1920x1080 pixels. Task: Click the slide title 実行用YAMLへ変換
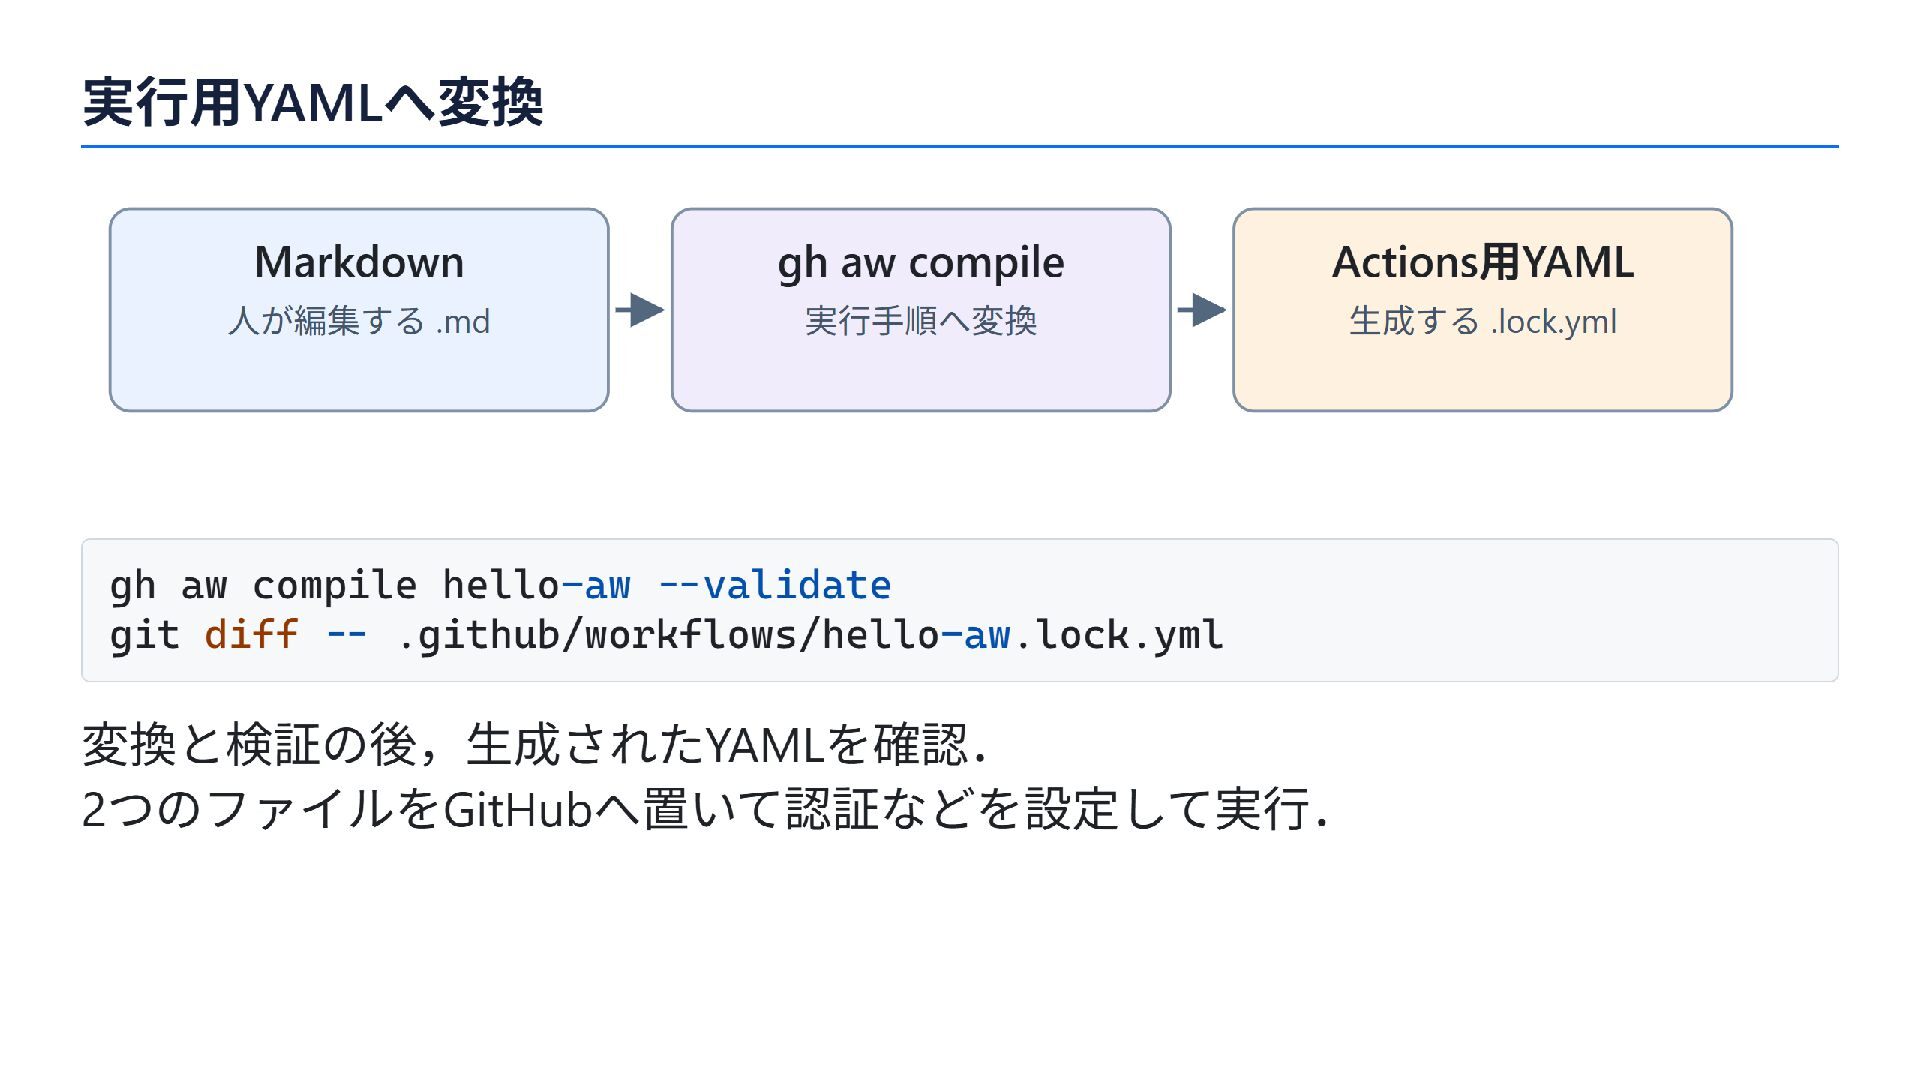point(312,102)
